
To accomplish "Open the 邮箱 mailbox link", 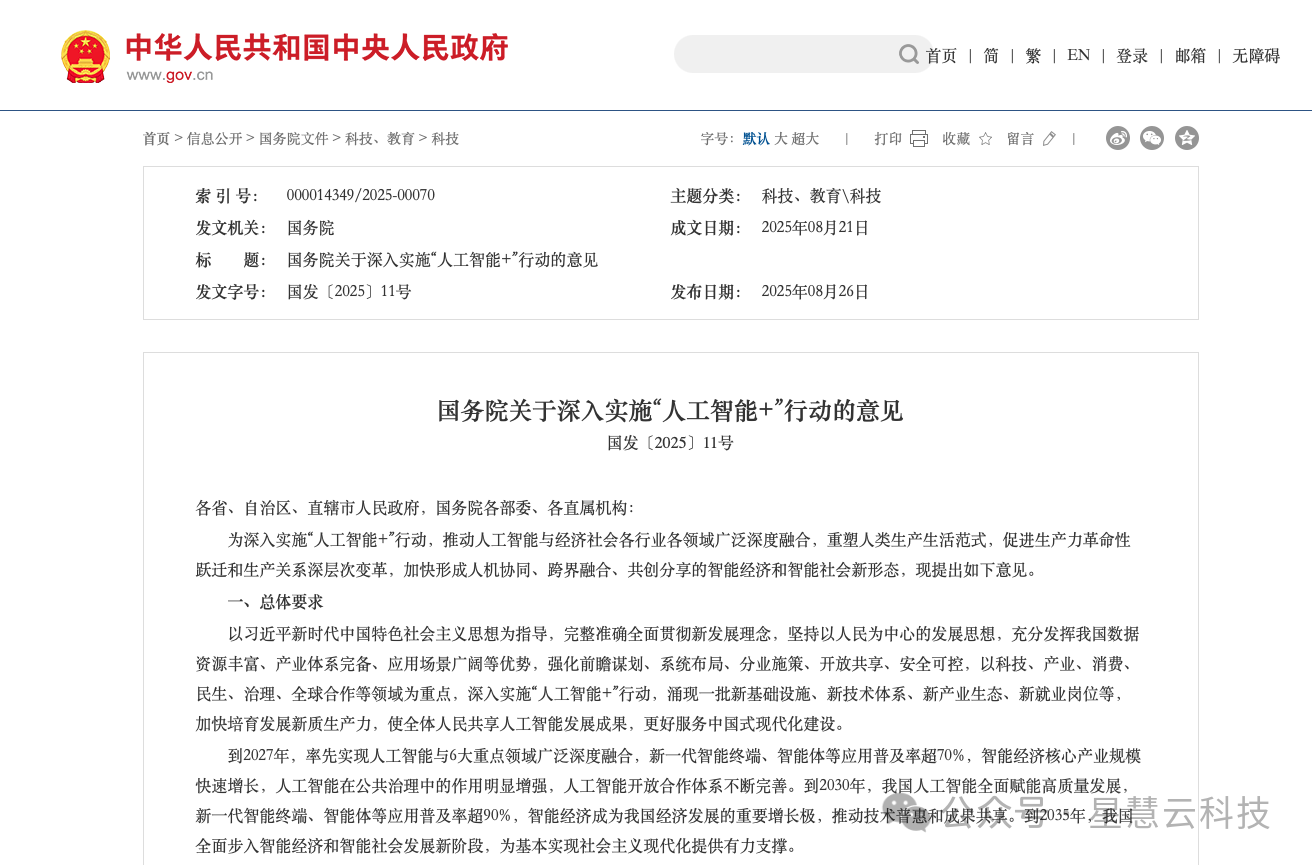I will [1191, 56].
